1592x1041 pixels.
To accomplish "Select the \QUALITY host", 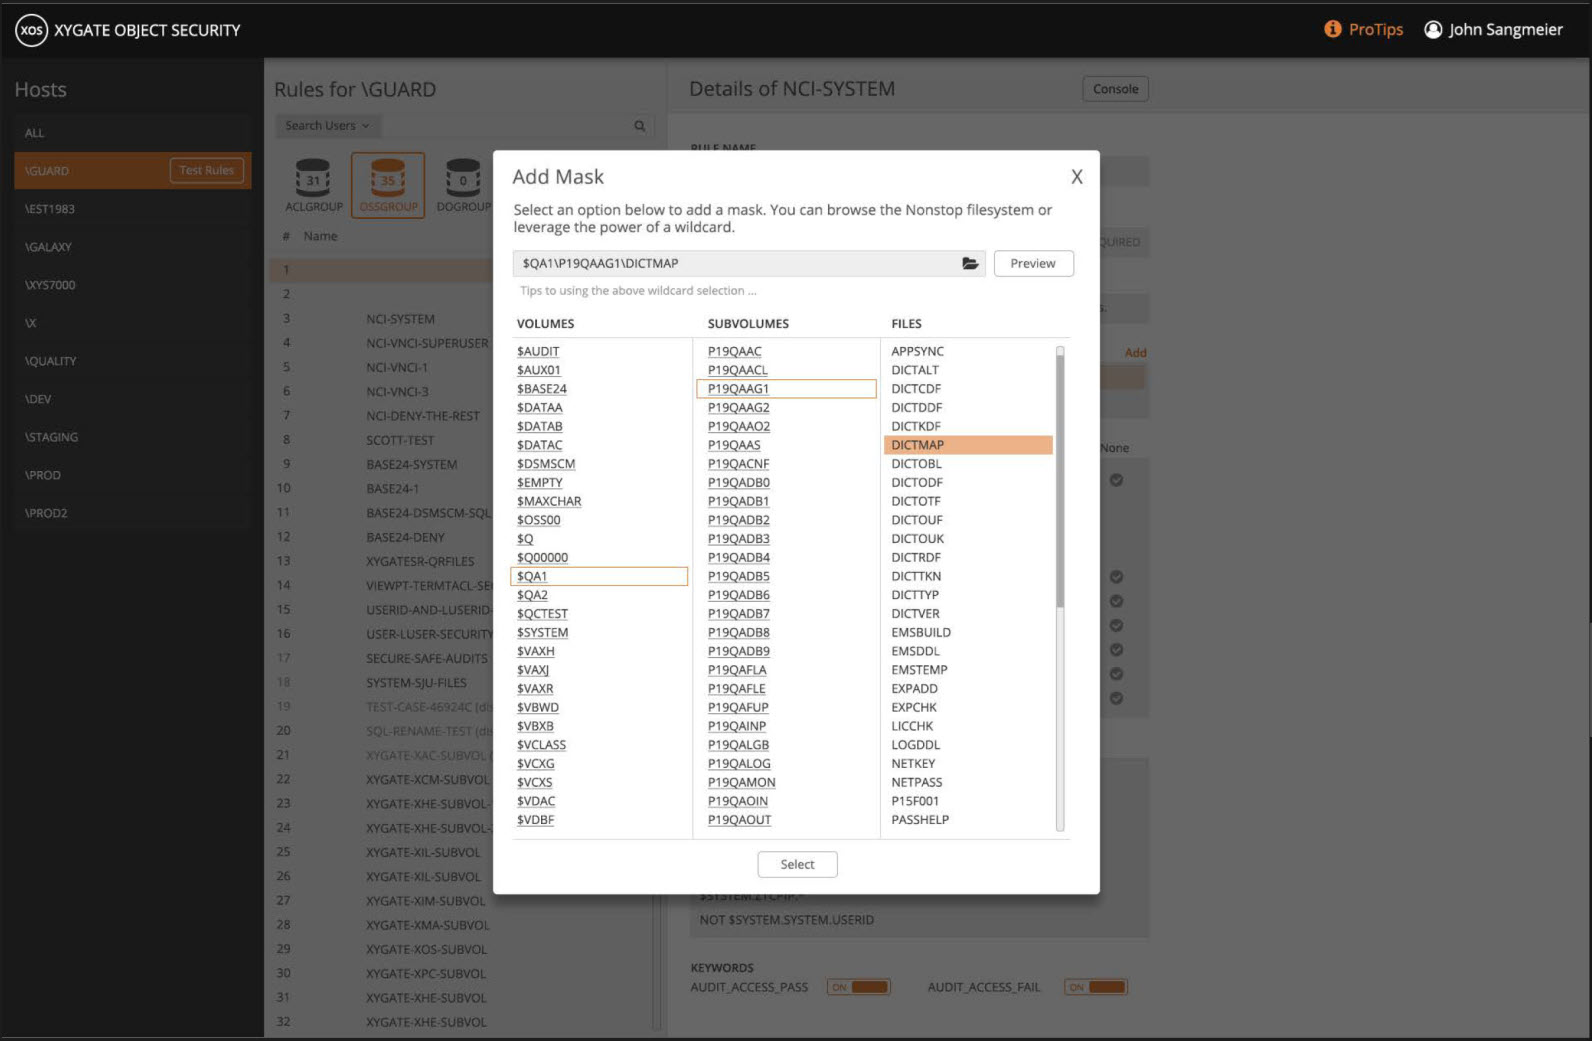I will (132, 361).
